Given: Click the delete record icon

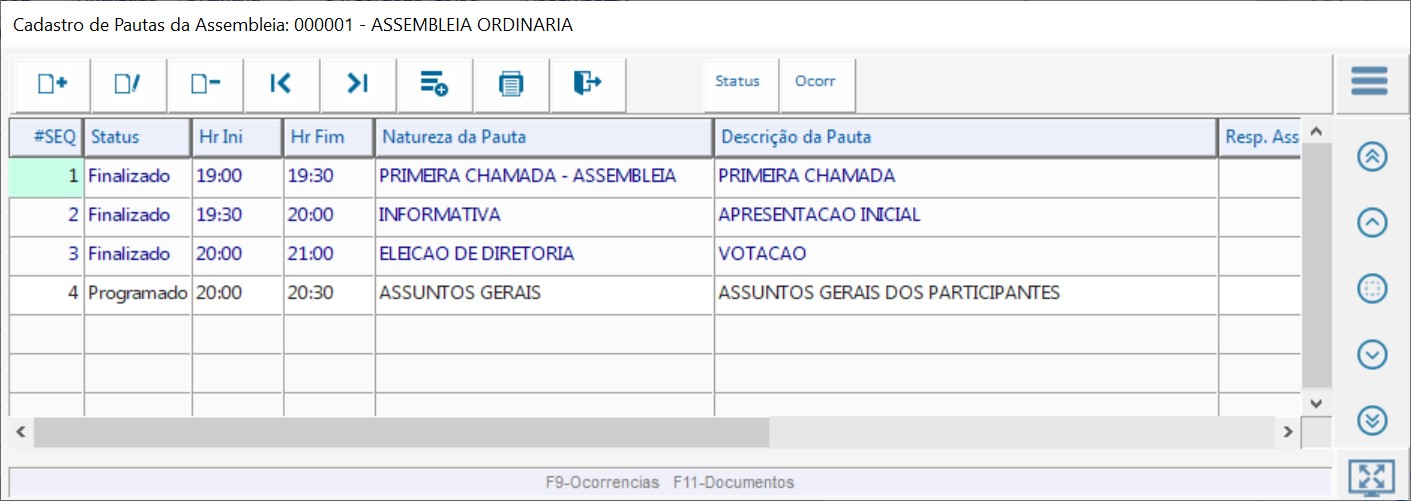Looking at the screenshot, I should [x=205, y=84].
